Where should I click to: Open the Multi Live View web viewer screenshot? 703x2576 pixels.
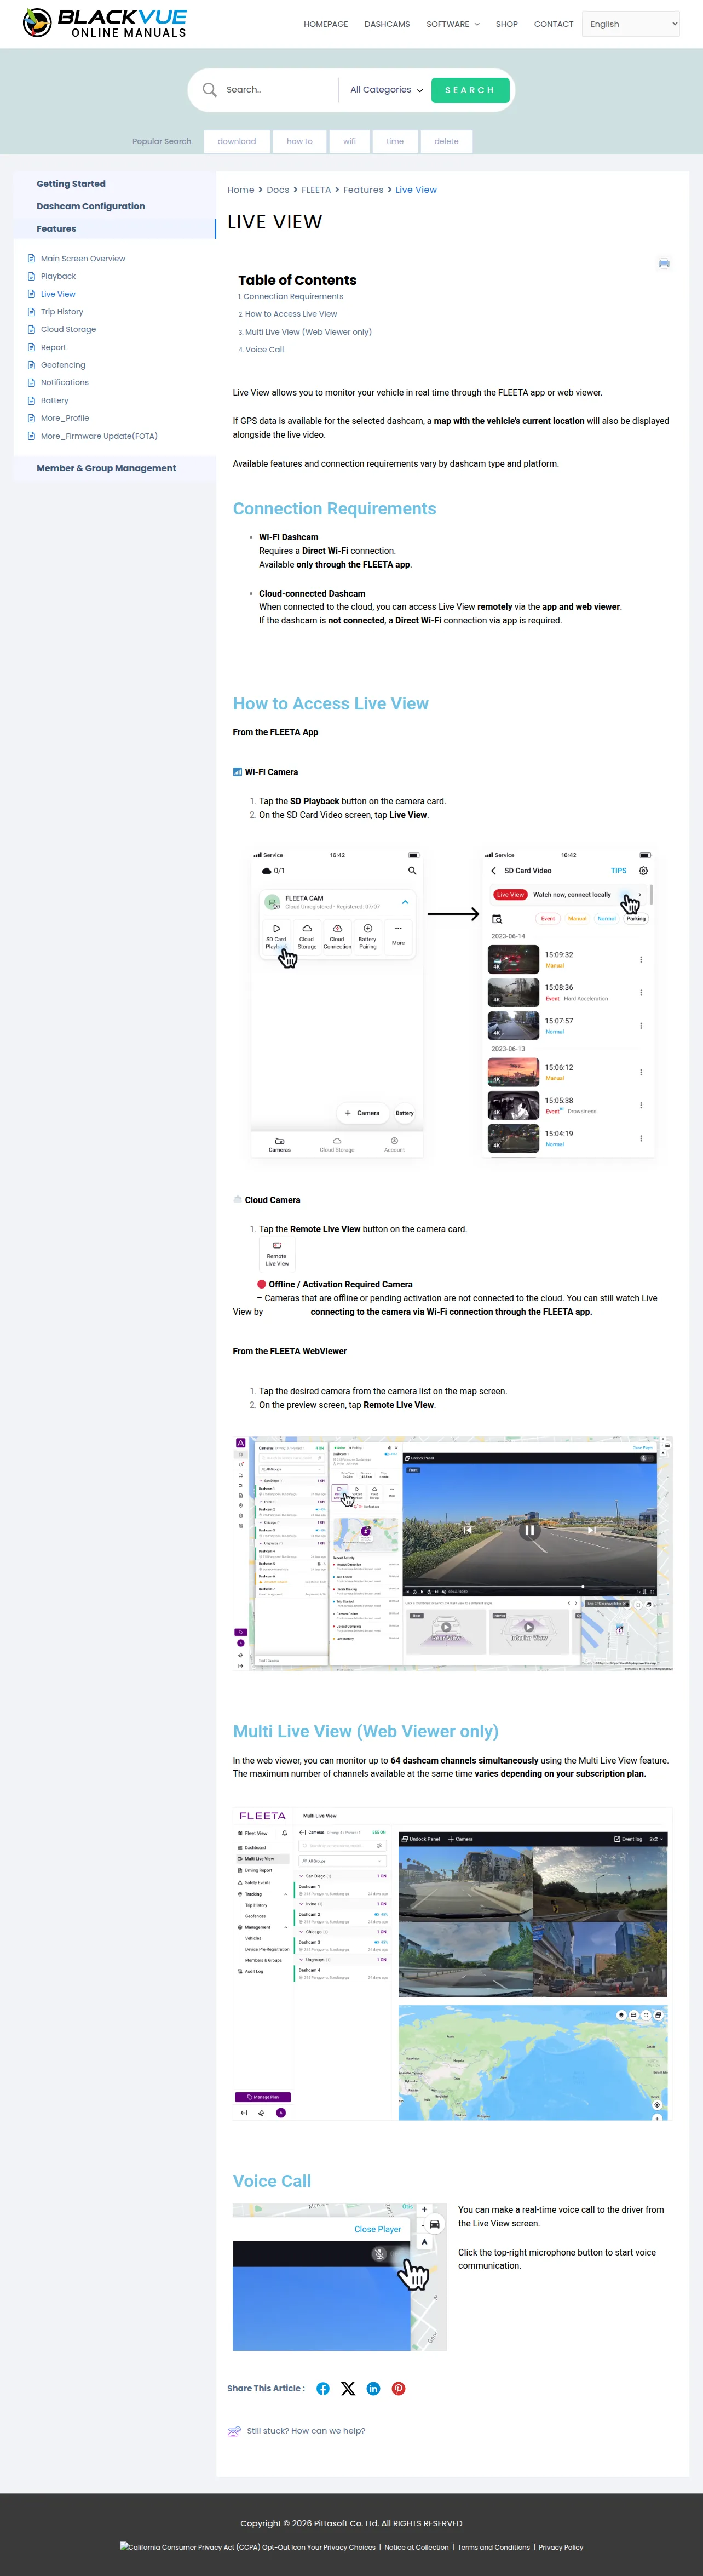pyautogui.click(x=452, y=1964)
